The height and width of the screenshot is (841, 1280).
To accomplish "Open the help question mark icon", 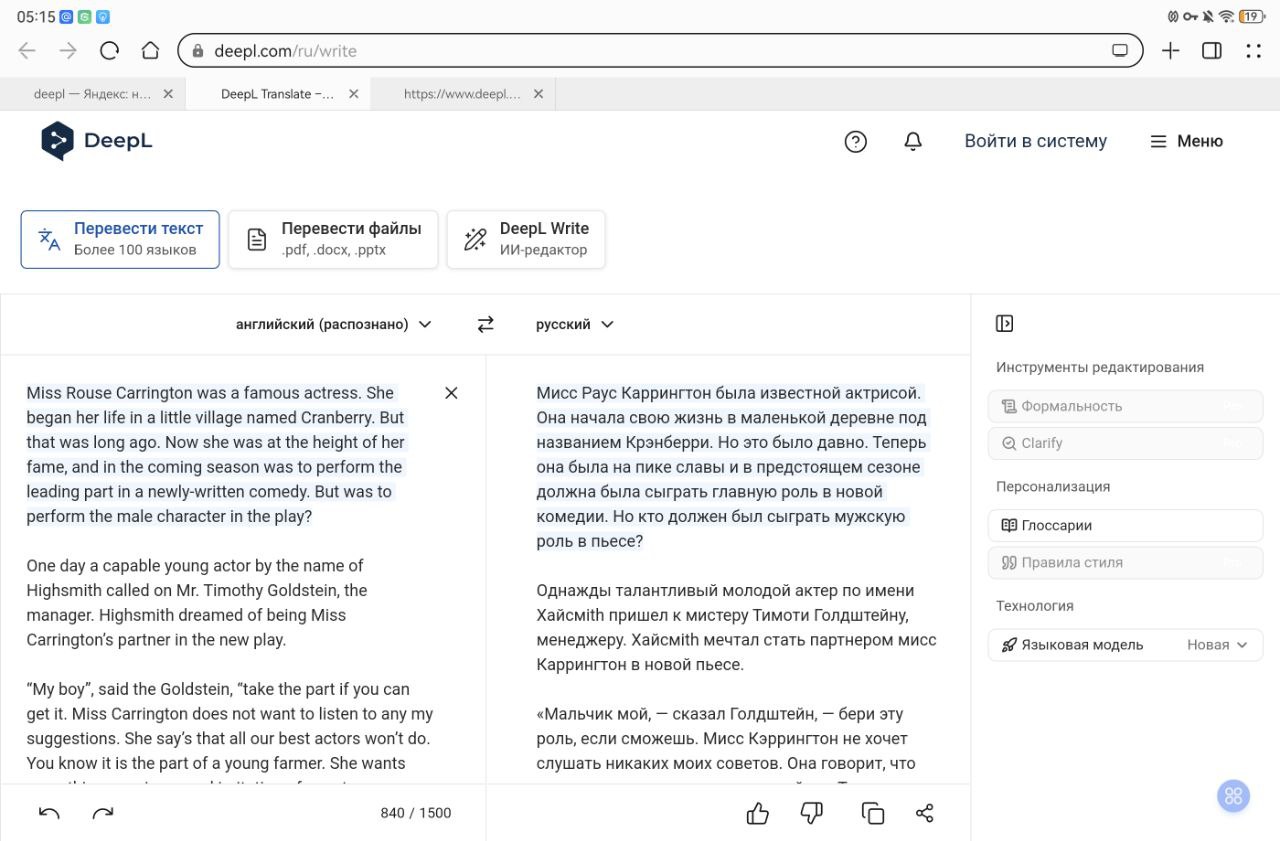I will click(855, 142).
